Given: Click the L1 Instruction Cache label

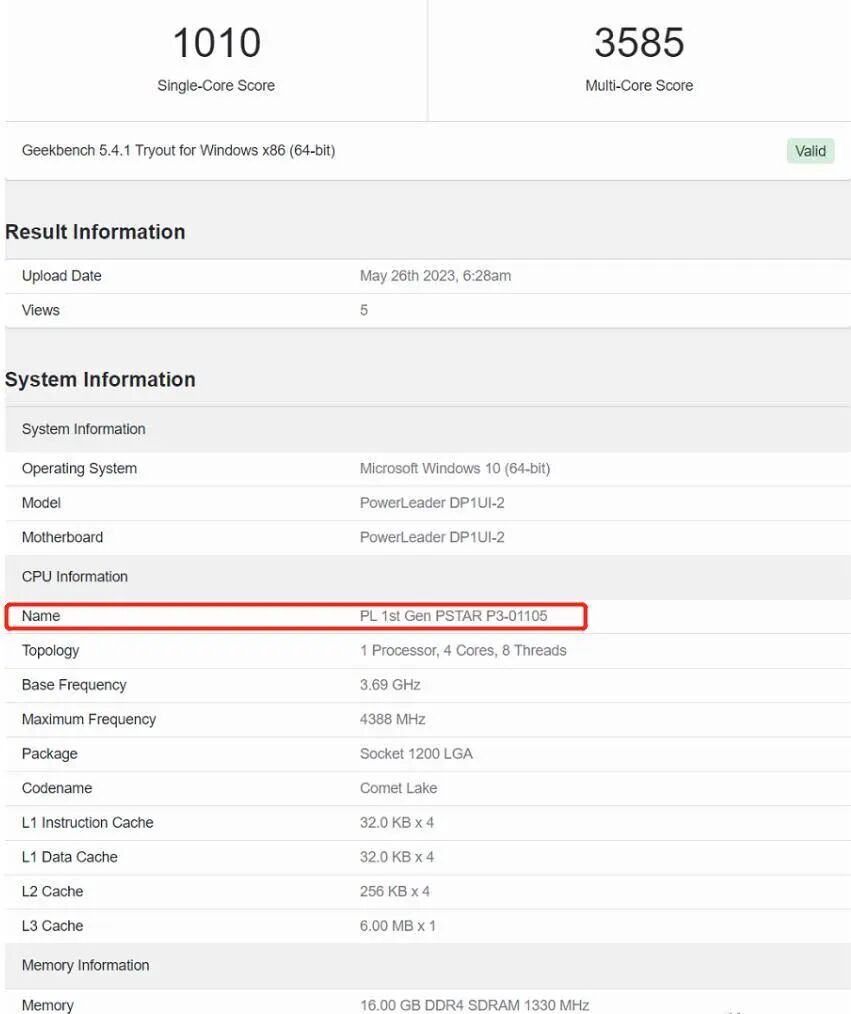Looking at the screenshot, I should point(87,822).
